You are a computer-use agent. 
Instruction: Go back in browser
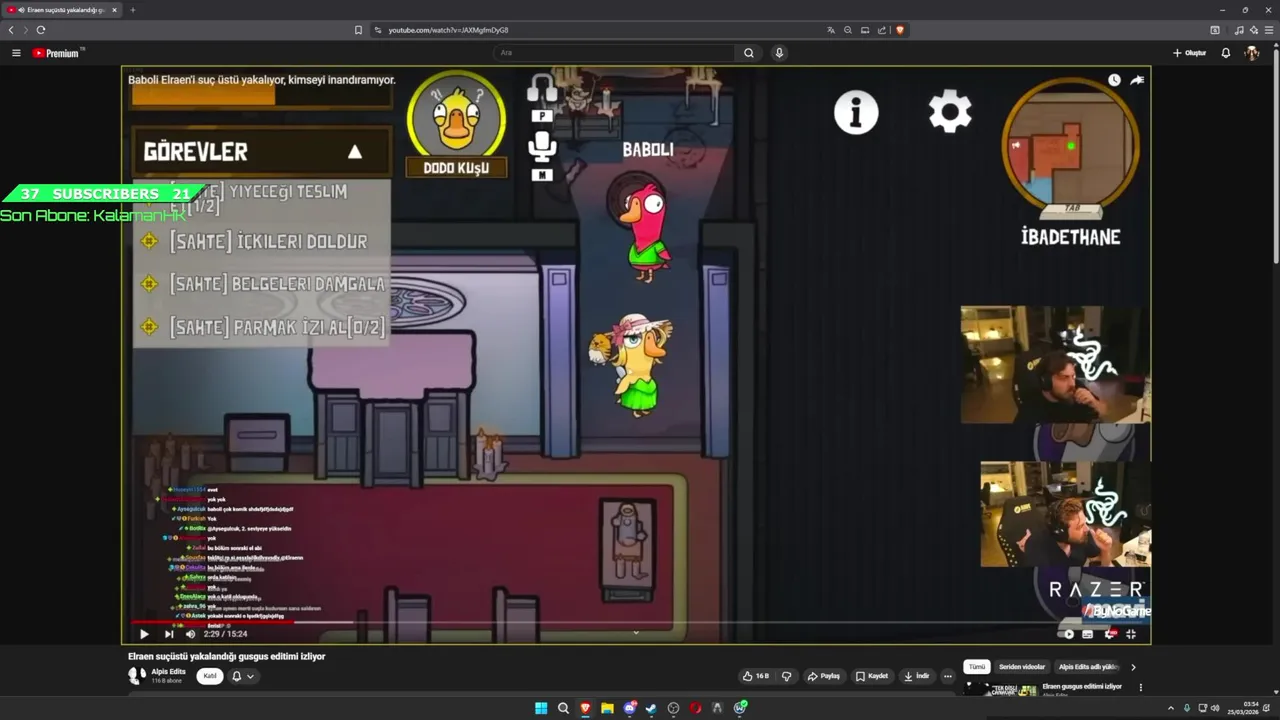pos(11,30)
